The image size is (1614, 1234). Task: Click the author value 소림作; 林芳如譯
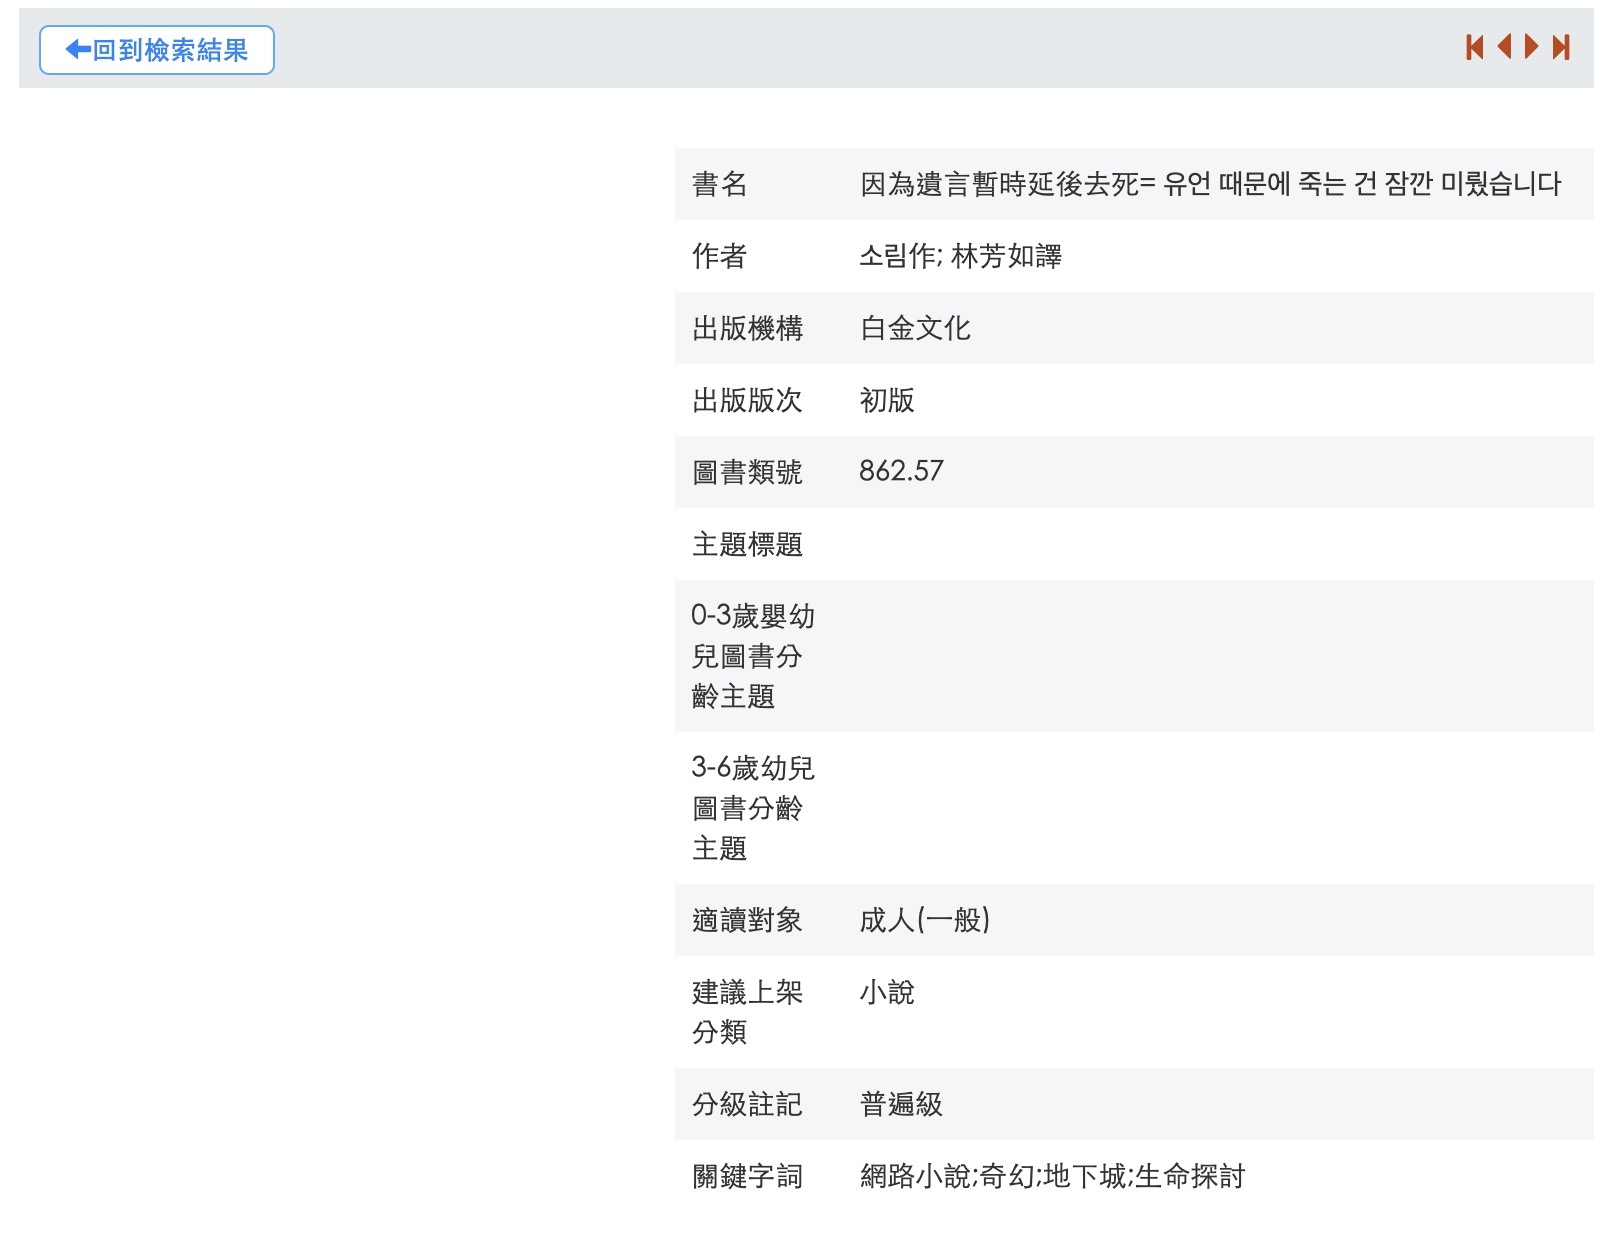(x=960, y=256)
